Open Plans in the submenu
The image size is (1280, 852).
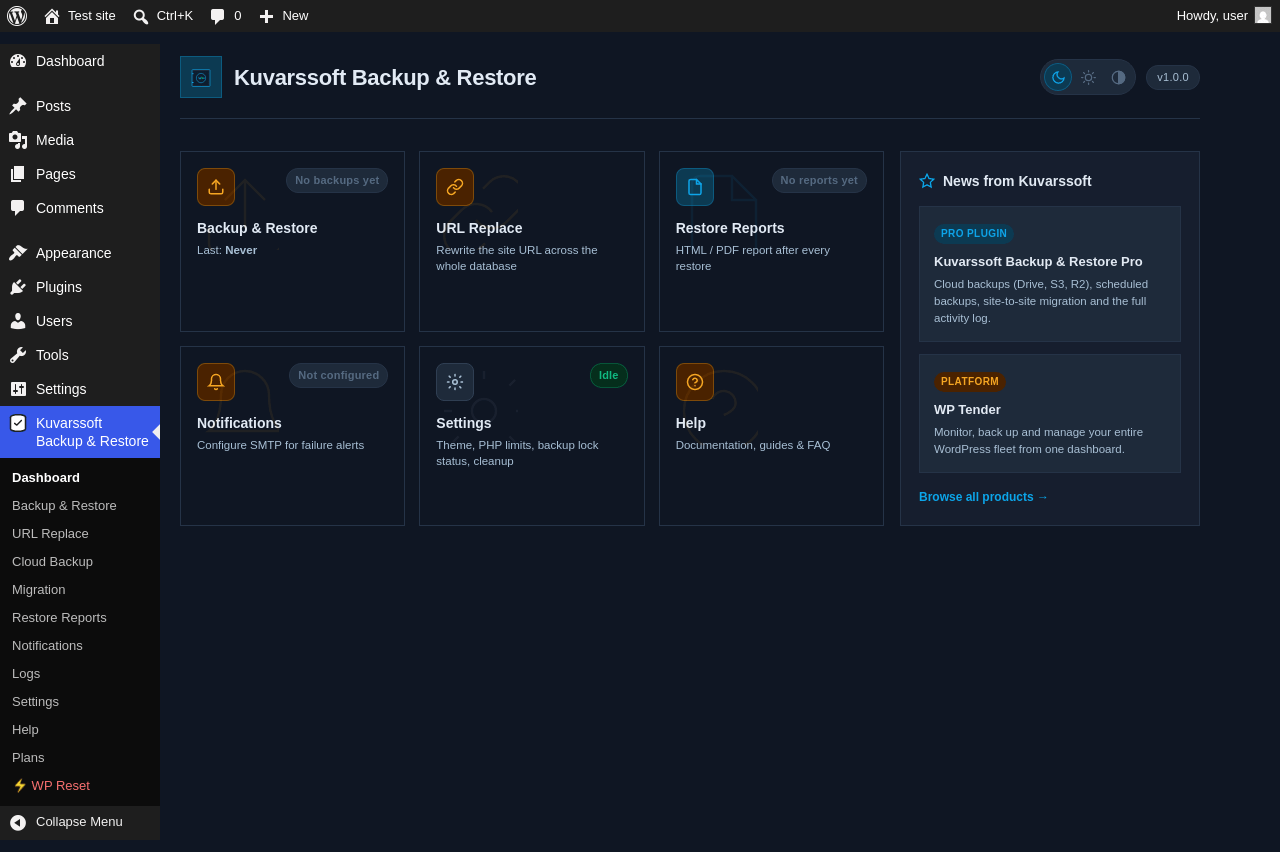[28, 757]
